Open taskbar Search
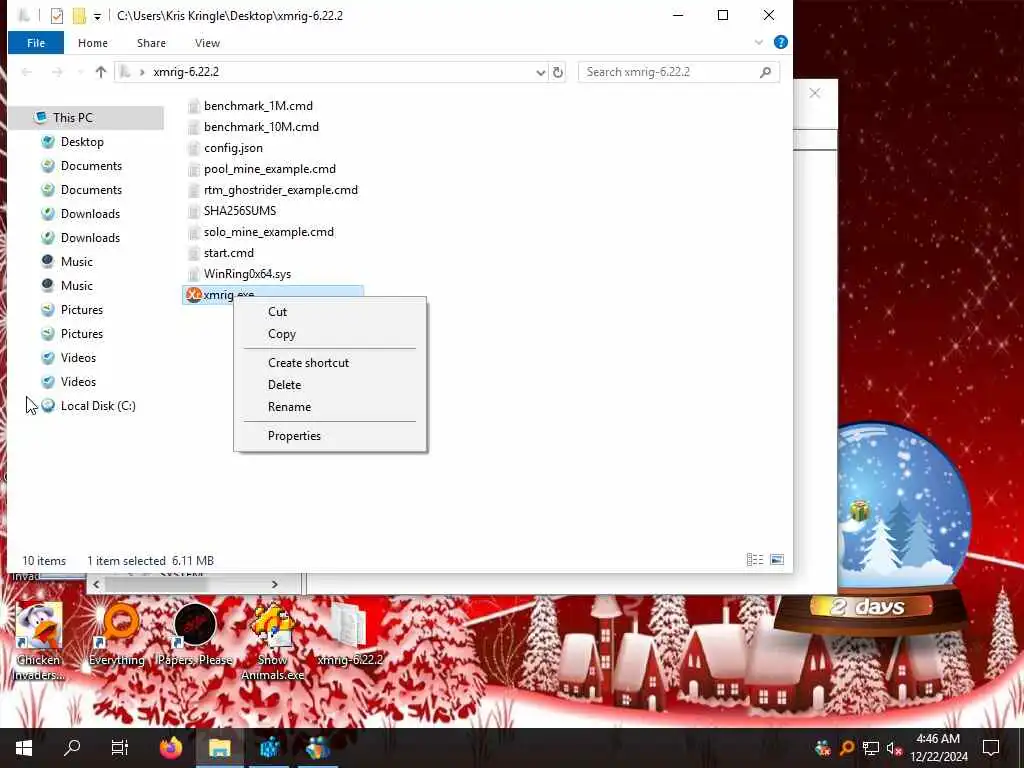 pos(72,748)
